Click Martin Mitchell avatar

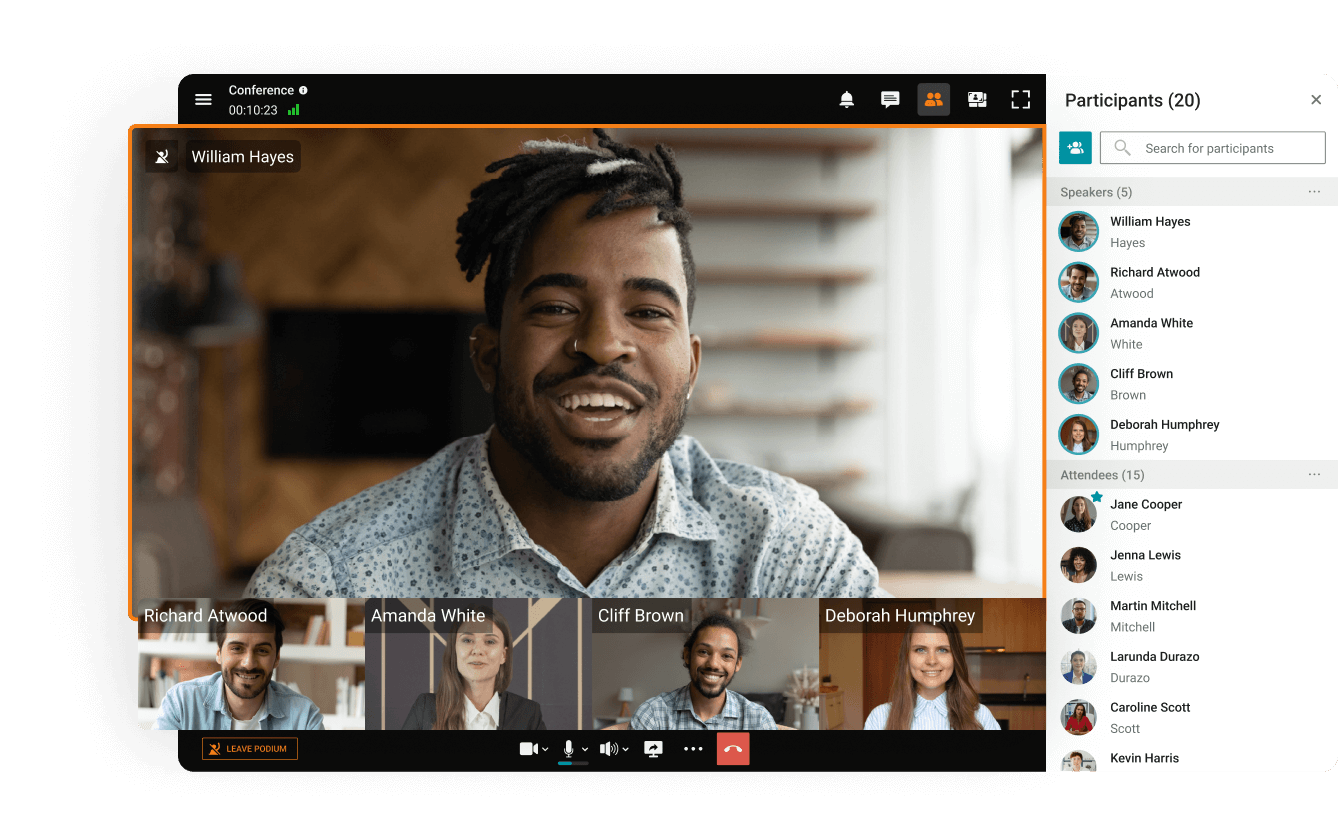point(1079,616)
